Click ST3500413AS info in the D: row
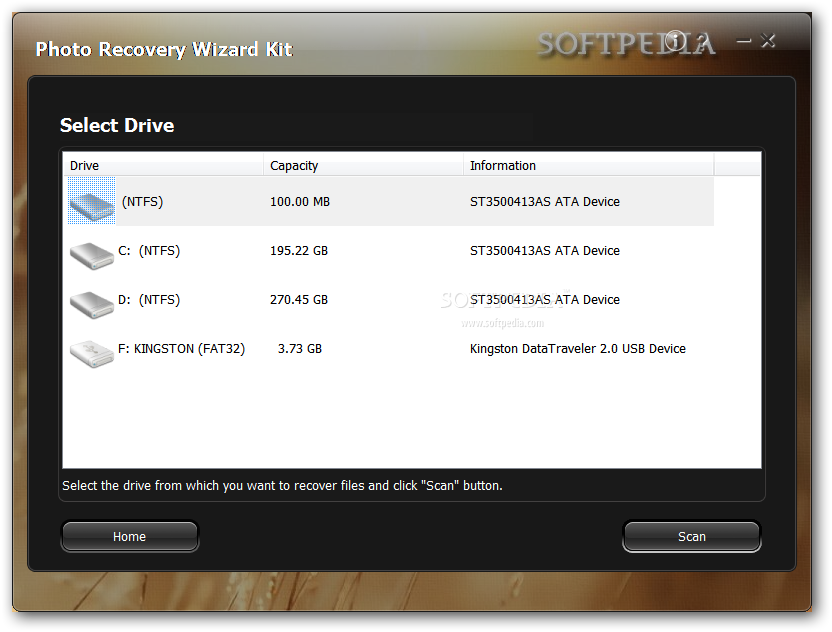Screen dimensions: 832x632 [544, 300]
